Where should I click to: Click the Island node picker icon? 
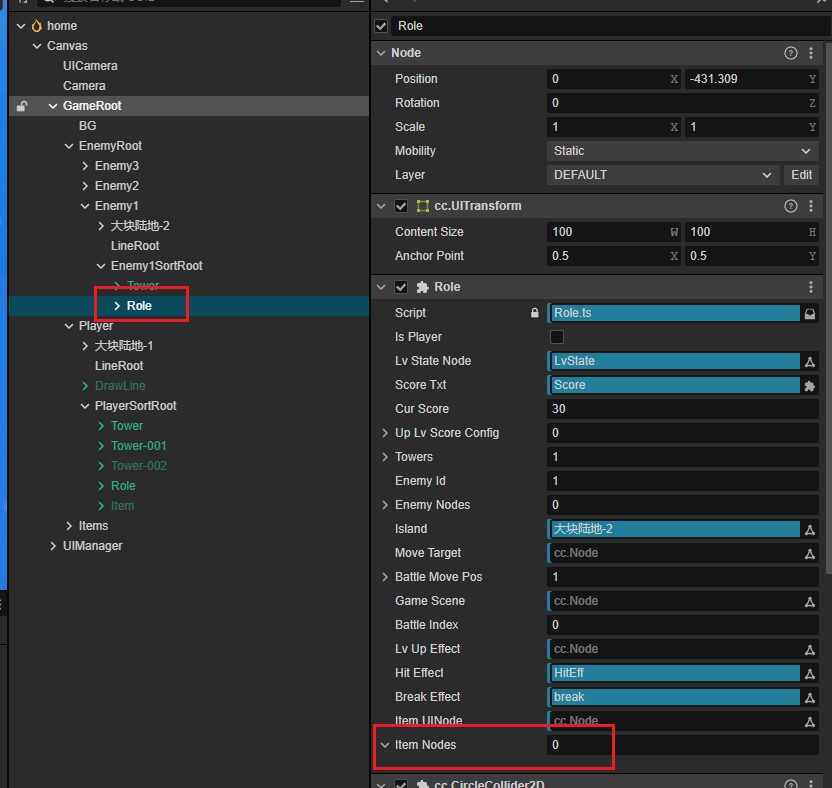point(810,530)
